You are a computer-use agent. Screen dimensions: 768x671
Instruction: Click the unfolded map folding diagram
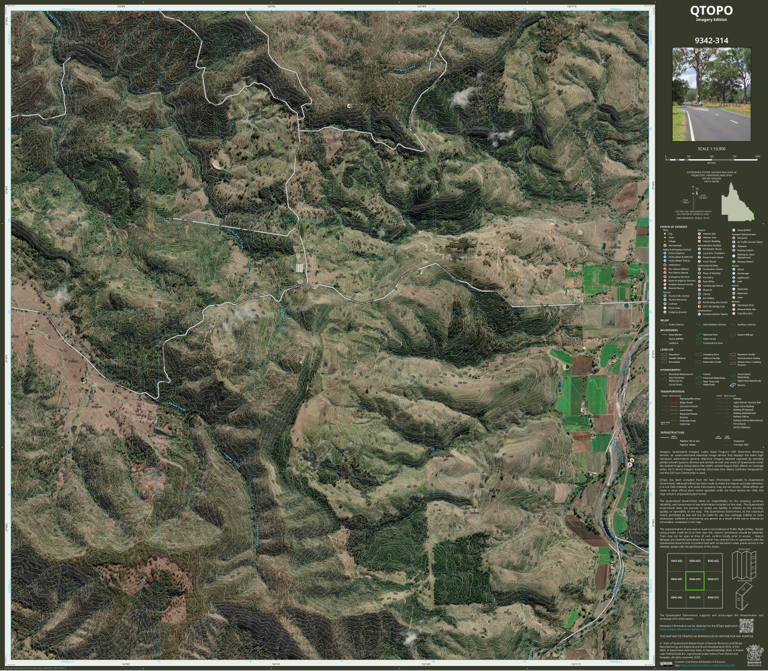point(743,564)
